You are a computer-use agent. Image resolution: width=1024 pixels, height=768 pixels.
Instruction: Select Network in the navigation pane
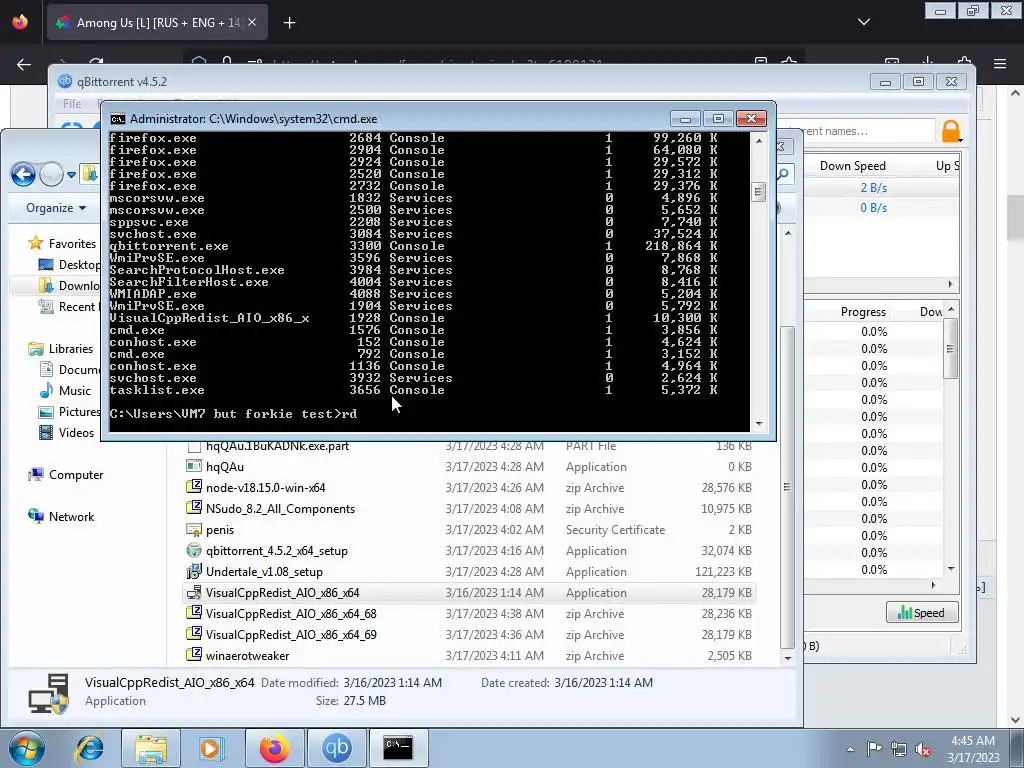click(x=61, y=517)
